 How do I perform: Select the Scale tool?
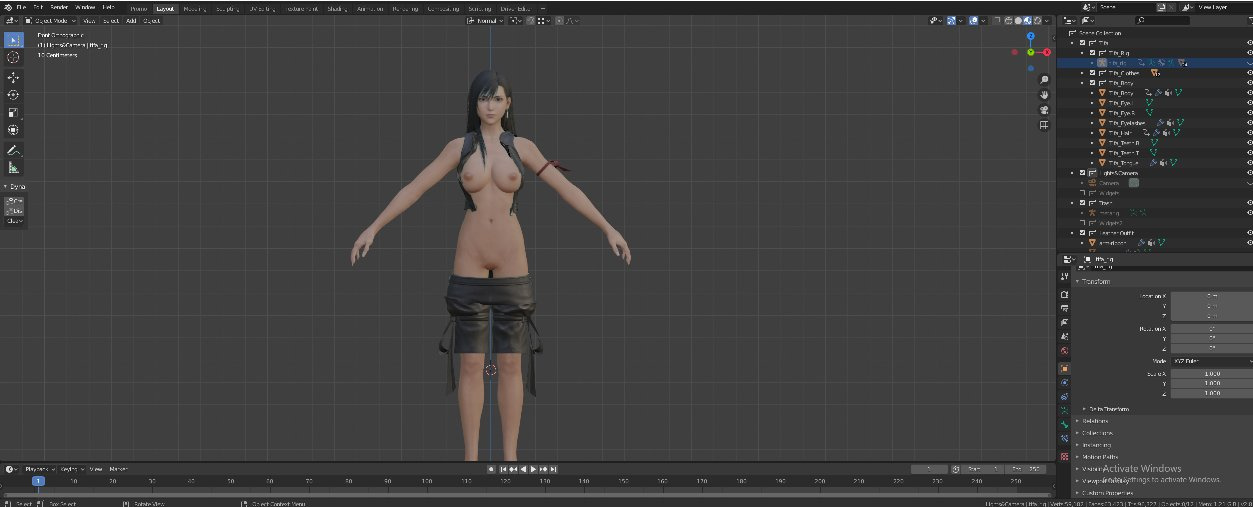pos(13,113)
